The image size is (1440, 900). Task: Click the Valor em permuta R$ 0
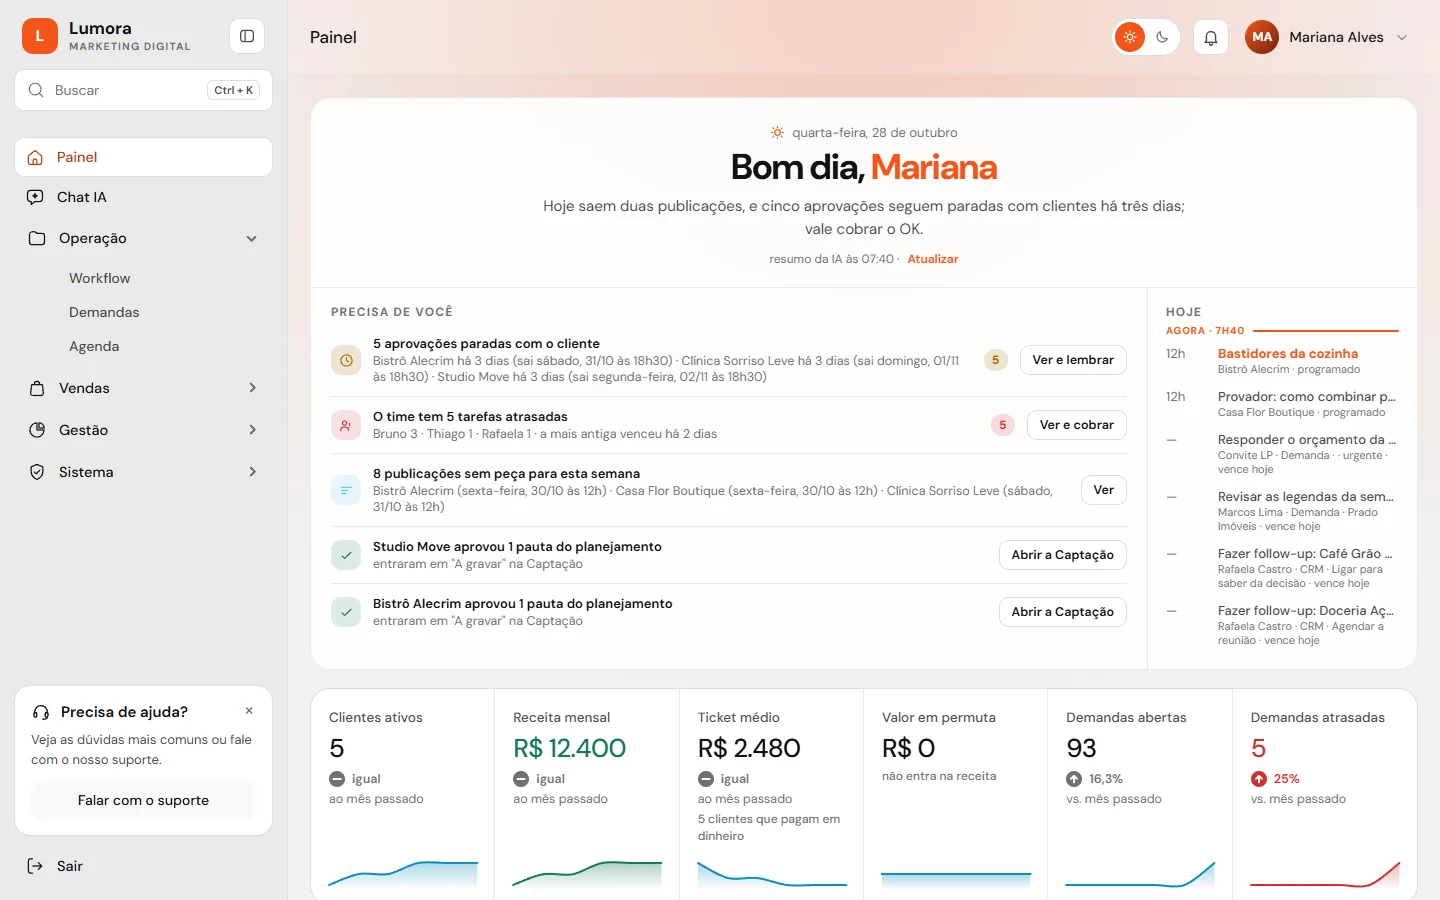pos(908,748)
